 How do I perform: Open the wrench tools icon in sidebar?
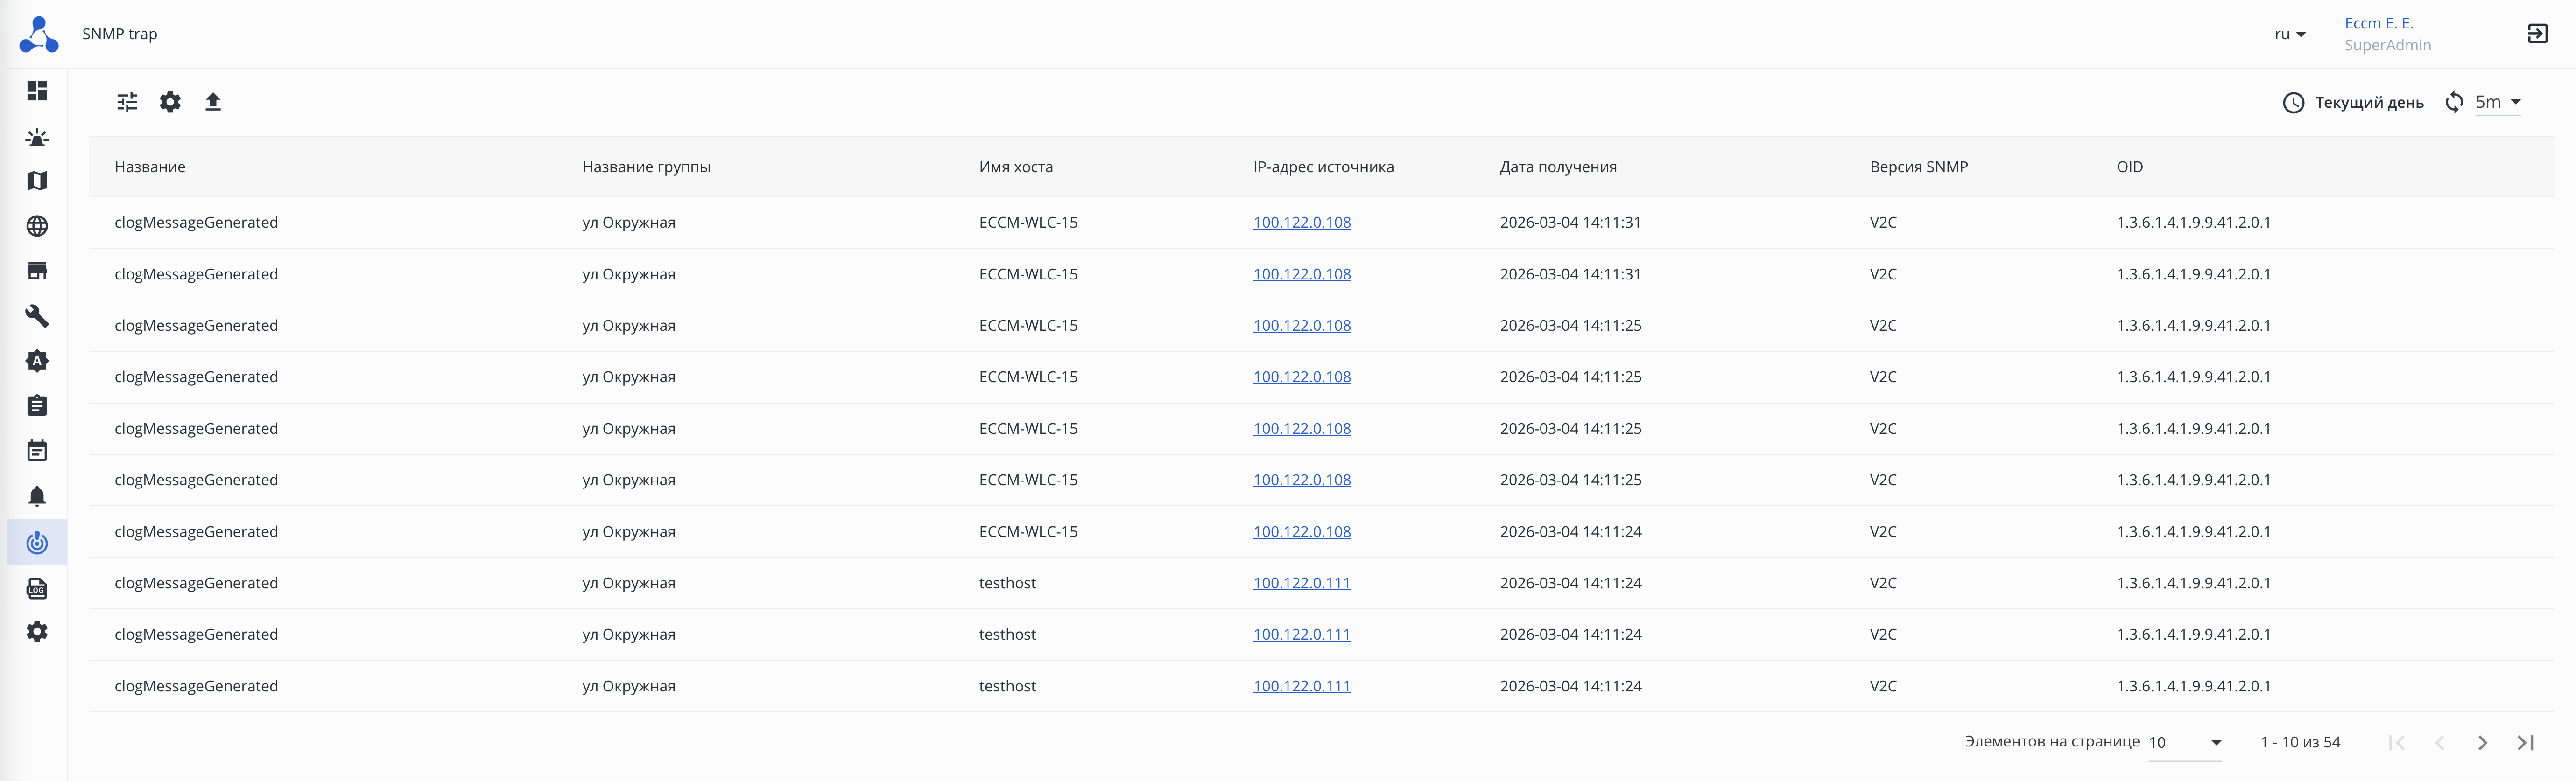coord(37,316)
